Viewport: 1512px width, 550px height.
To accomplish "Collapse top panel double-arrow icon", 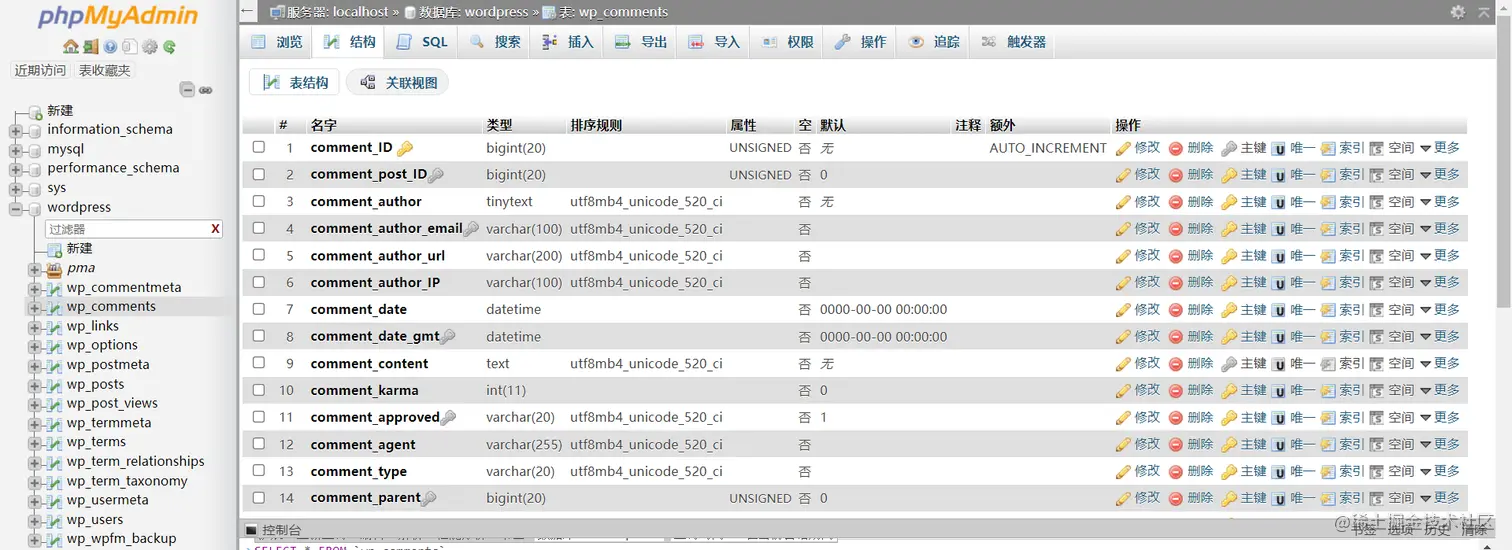I will [x=1485, y=12].
